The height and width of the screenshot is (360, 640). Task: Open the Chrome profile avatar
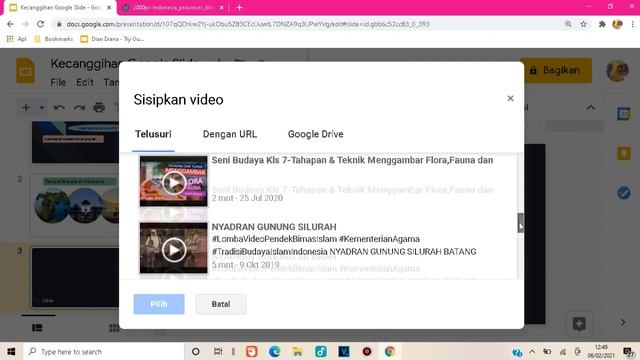(x=617, y=24)
